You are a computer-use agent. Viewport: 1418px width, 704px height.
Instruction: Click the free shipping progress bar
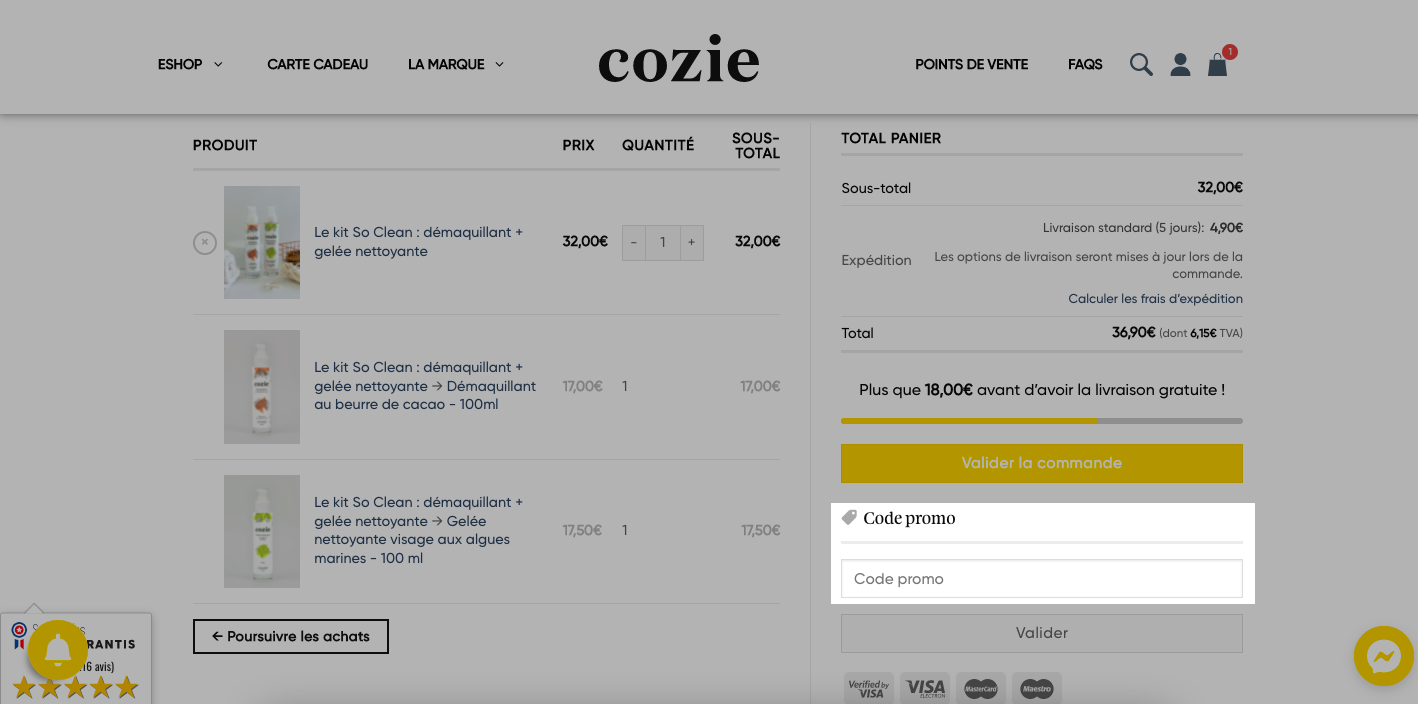pos(1042,421)
